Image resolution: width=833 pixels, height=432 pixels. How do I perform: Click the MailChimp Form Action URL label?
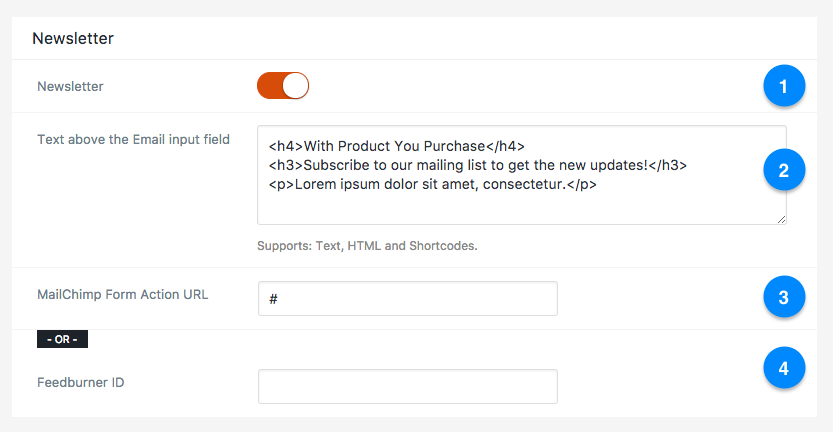point(123,294)
